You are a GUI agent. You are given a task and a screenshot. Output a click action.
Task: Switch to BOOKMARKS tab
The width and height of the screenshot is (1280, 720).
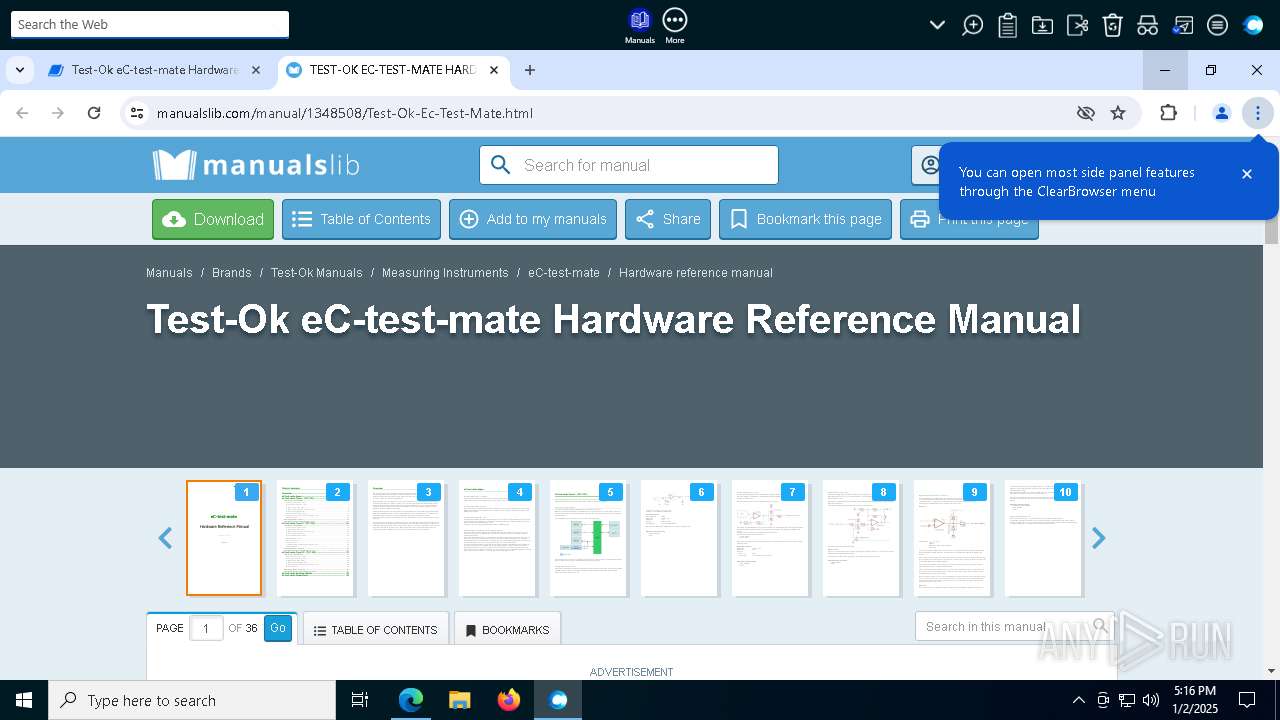[x=507, y=630]
